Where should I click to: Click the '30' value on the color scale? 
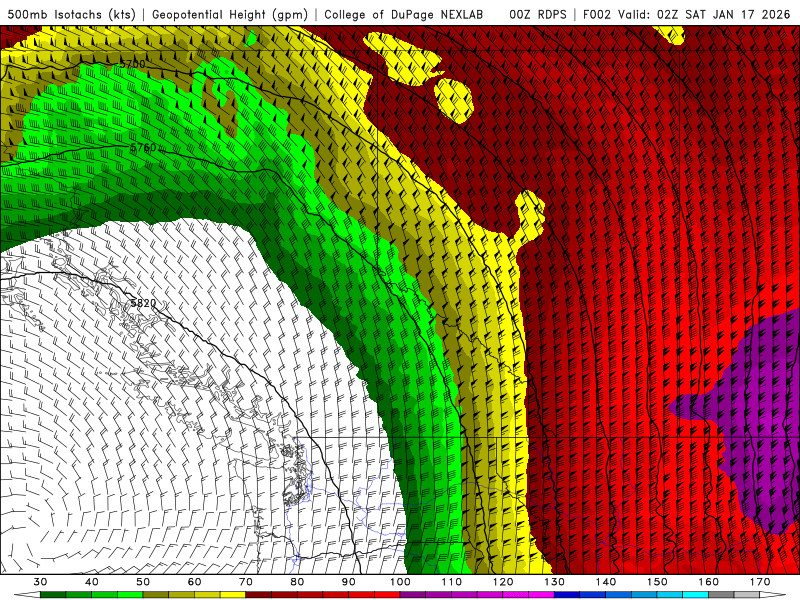pos(40,582)
